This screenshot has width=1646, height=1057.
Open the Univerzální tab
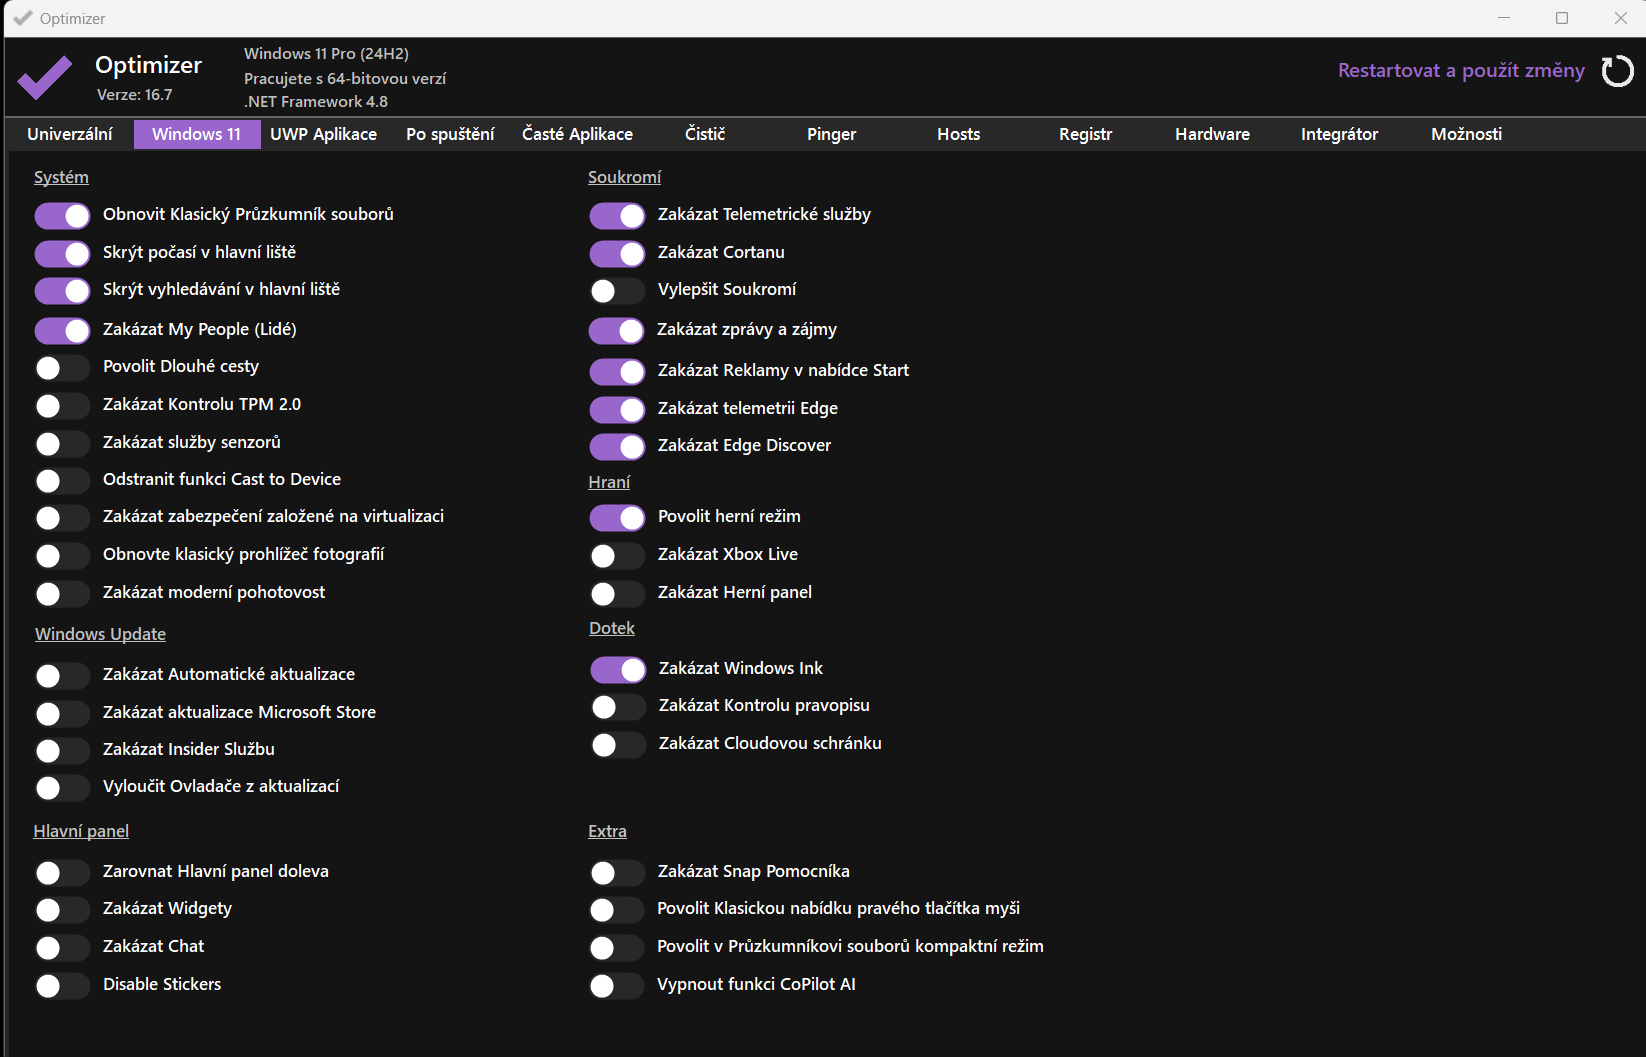70,134
